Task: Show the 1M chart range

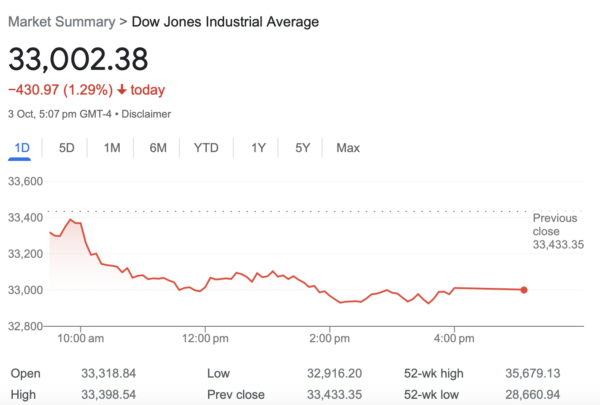Action: pyautogui.click(x=112, y=148)
